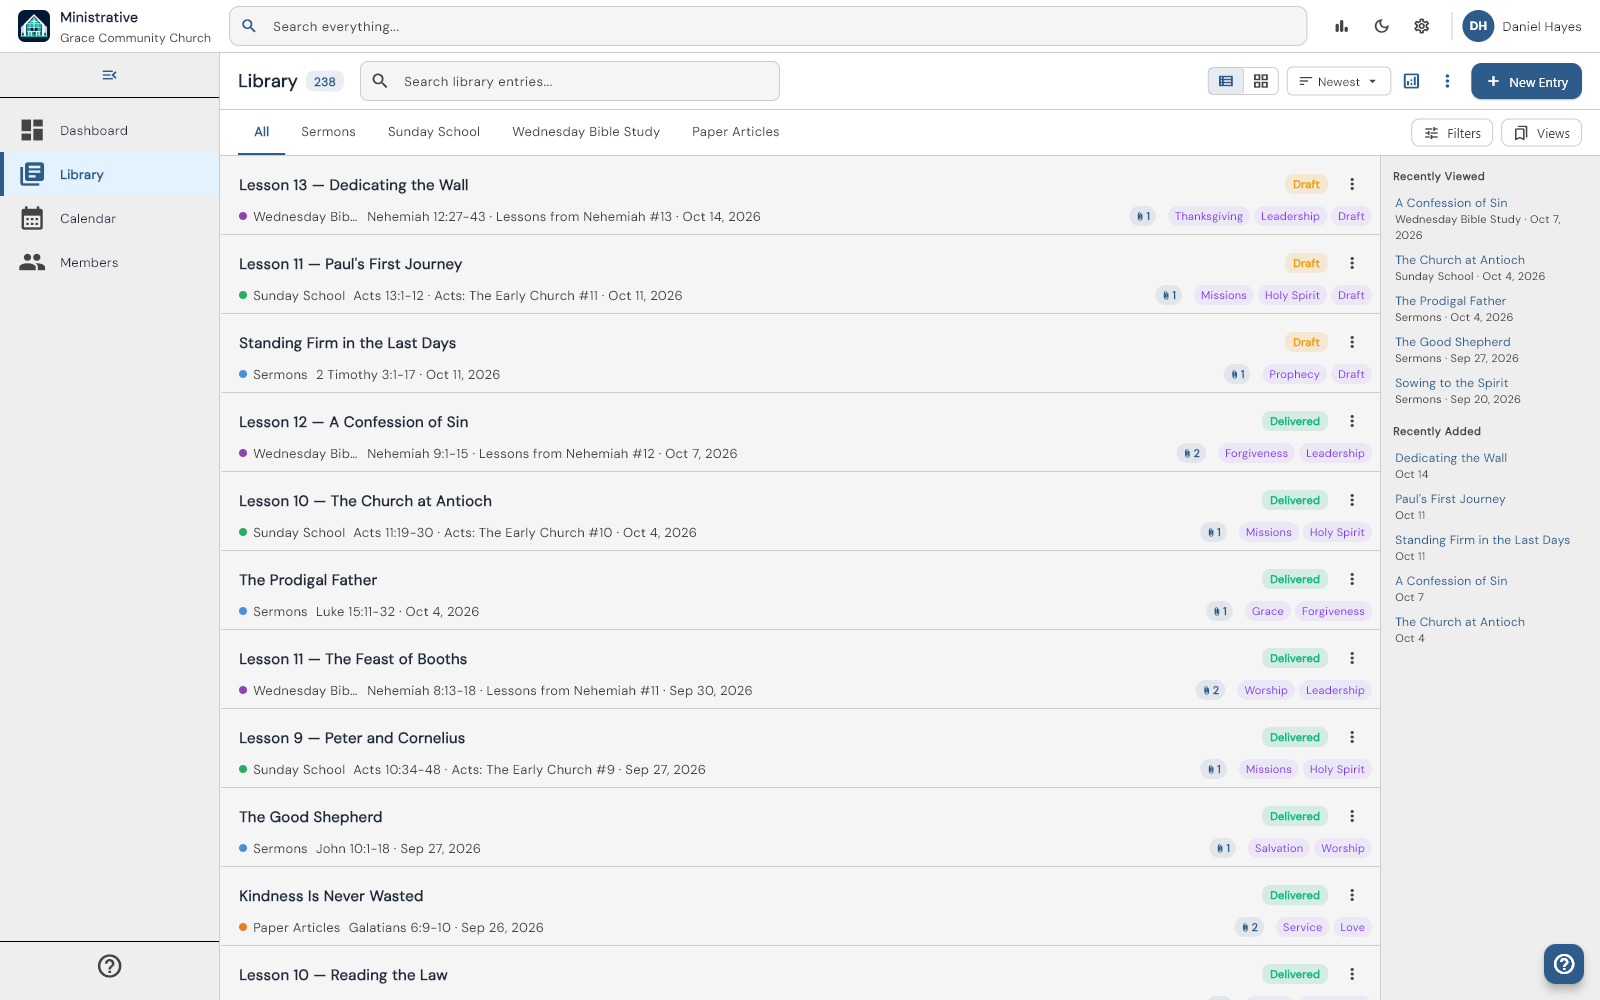Open the analytics bar chart icon in header

tap(1342, 27)
